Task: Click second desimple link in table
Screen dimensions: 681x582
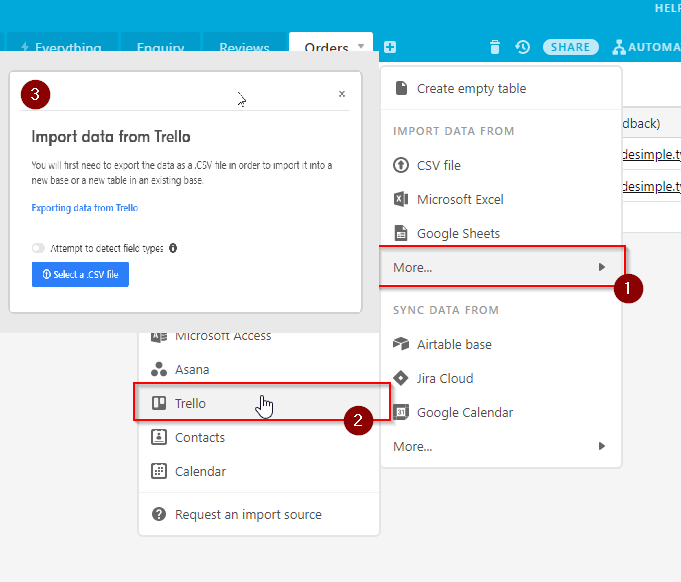Action: coord(651,186)
